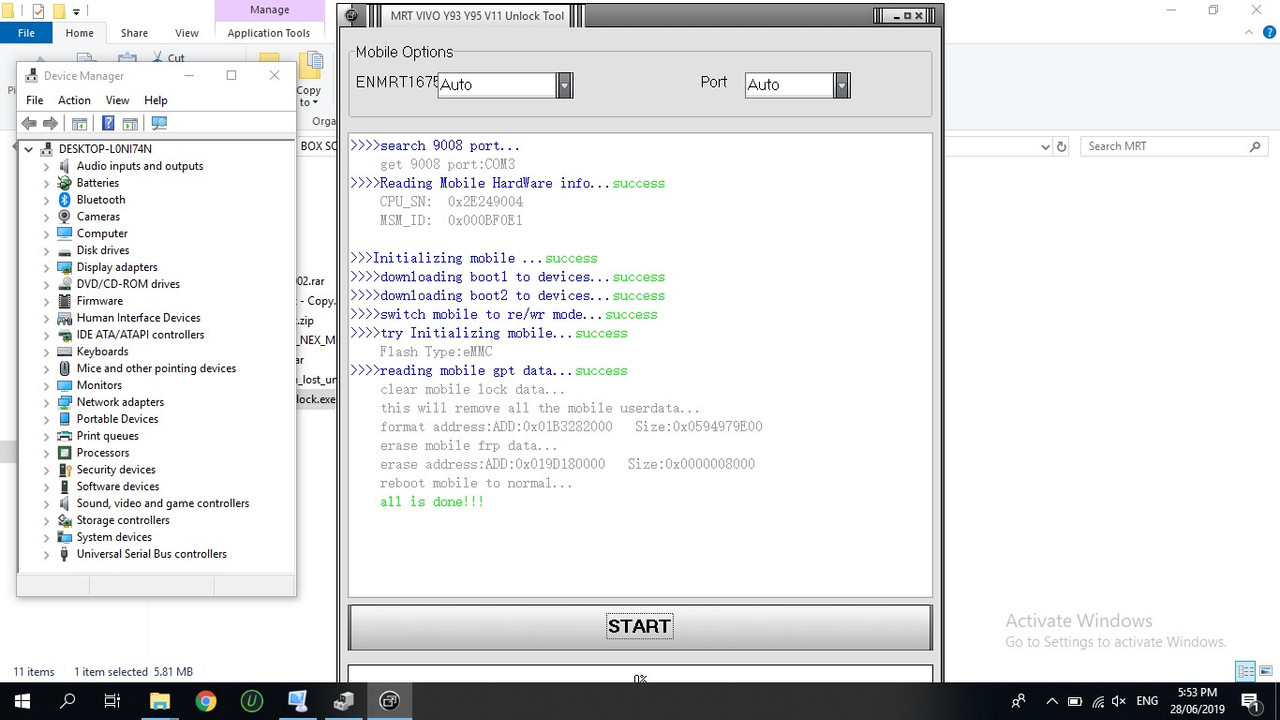Select IDE ATA/ATAPI controllers tree item

141,335
